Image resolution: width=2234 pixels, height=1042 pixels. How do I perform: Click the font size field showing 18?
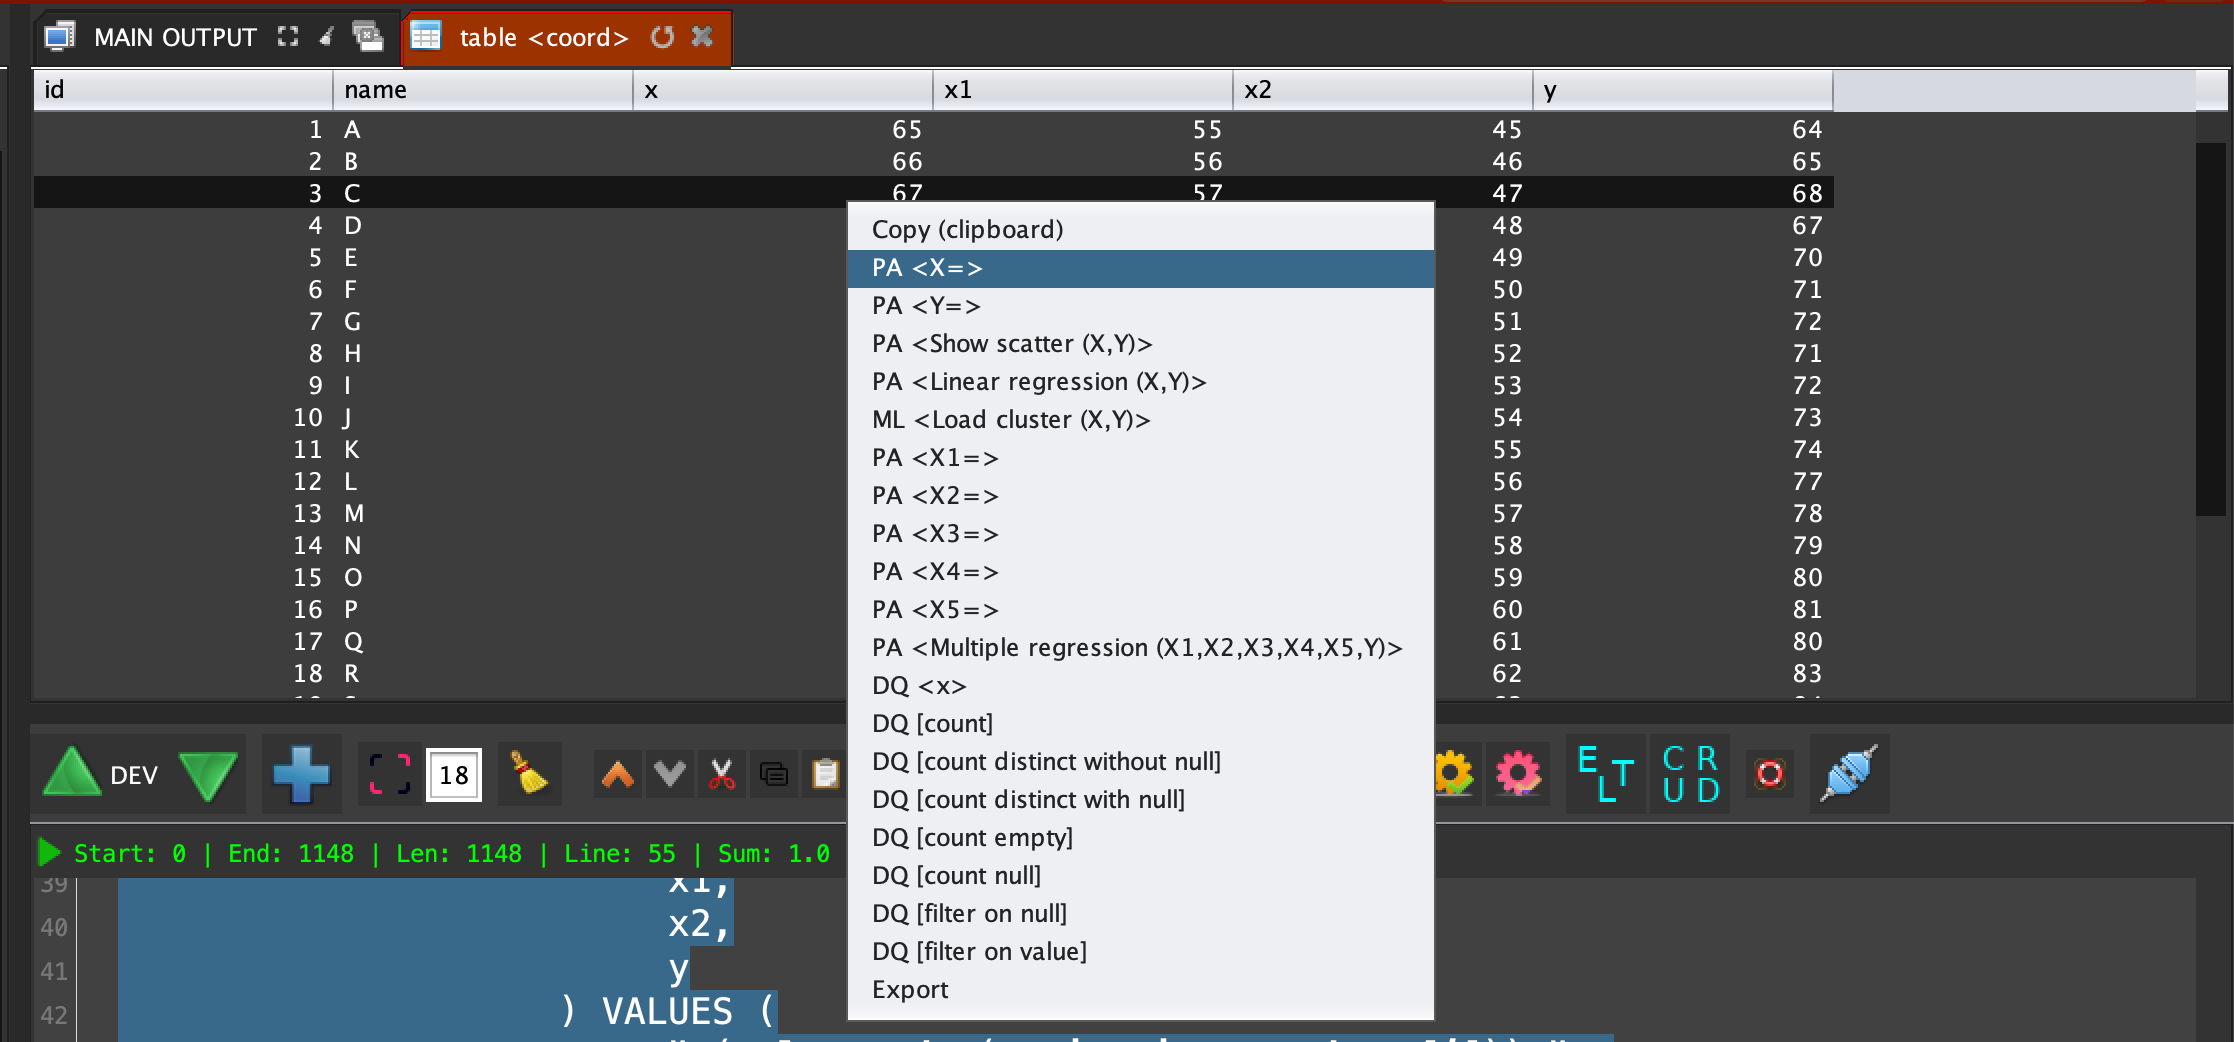coord(454,775)
